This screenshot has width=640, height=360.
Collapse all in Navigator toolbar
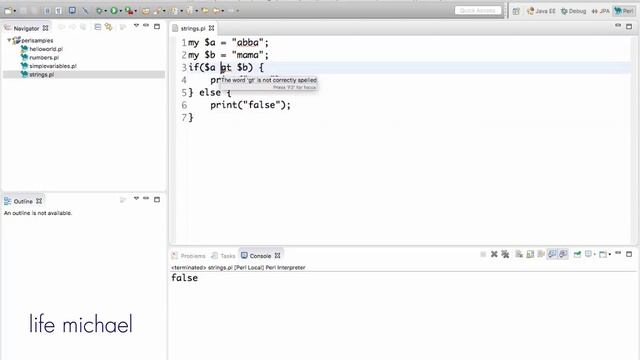[98, 27]
